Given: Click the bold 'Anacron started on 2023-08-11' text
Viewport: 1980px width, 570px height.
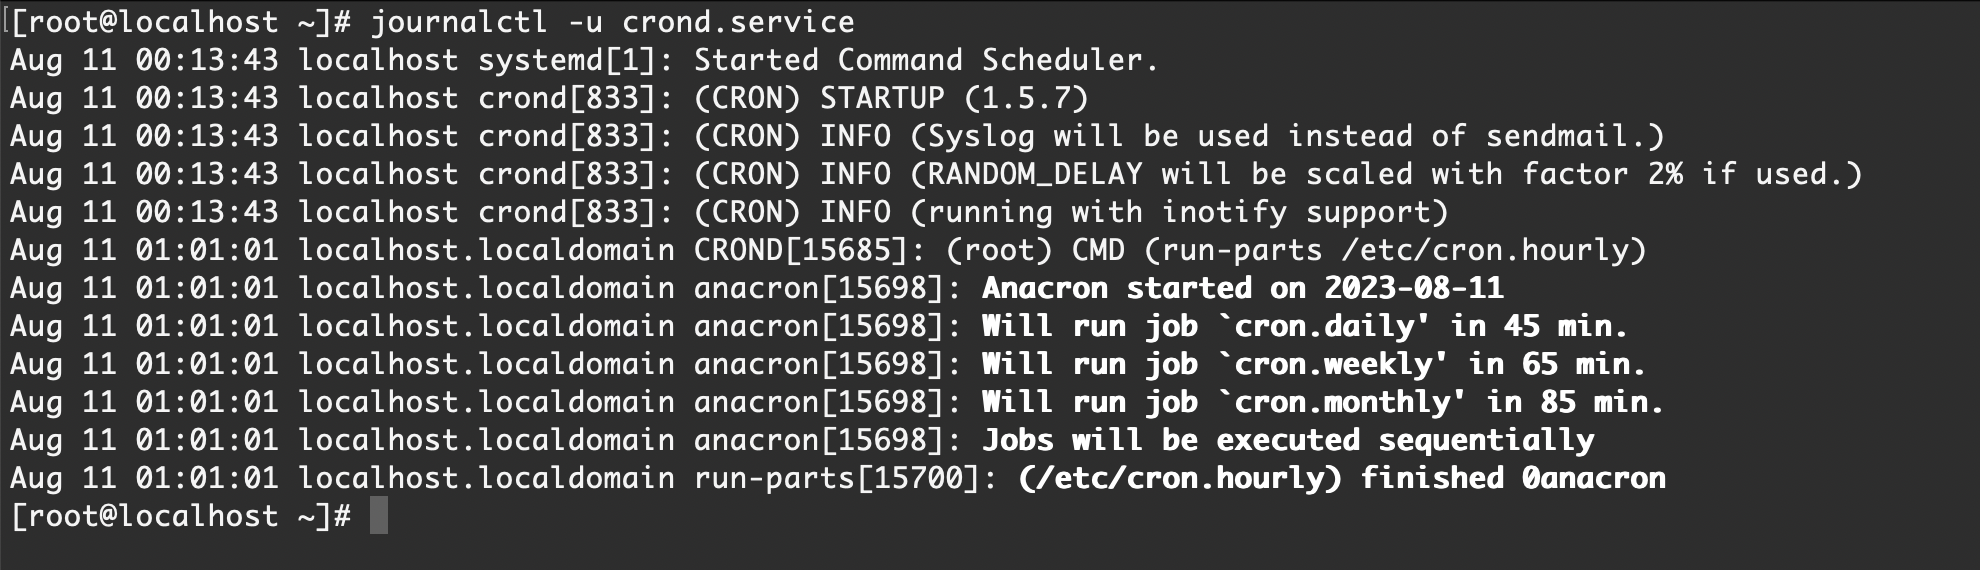Looking at the screenshot, I should (x=1242, y=288).
